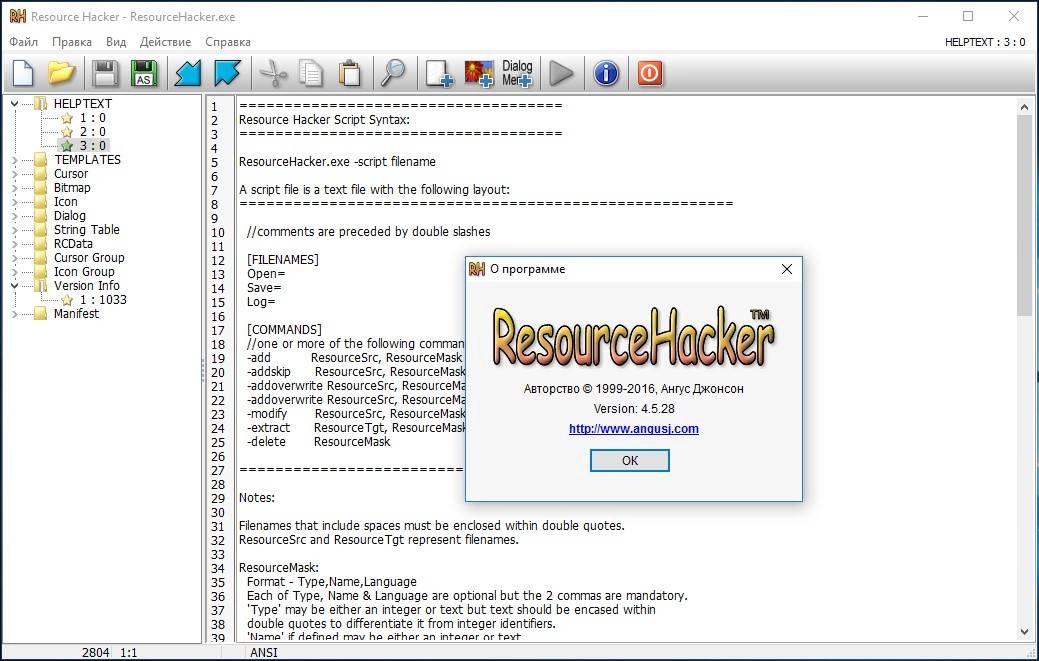Click the 'Version: 4.5.28' text
This screenshot has width=1039, height=661.
pos(633,409)
